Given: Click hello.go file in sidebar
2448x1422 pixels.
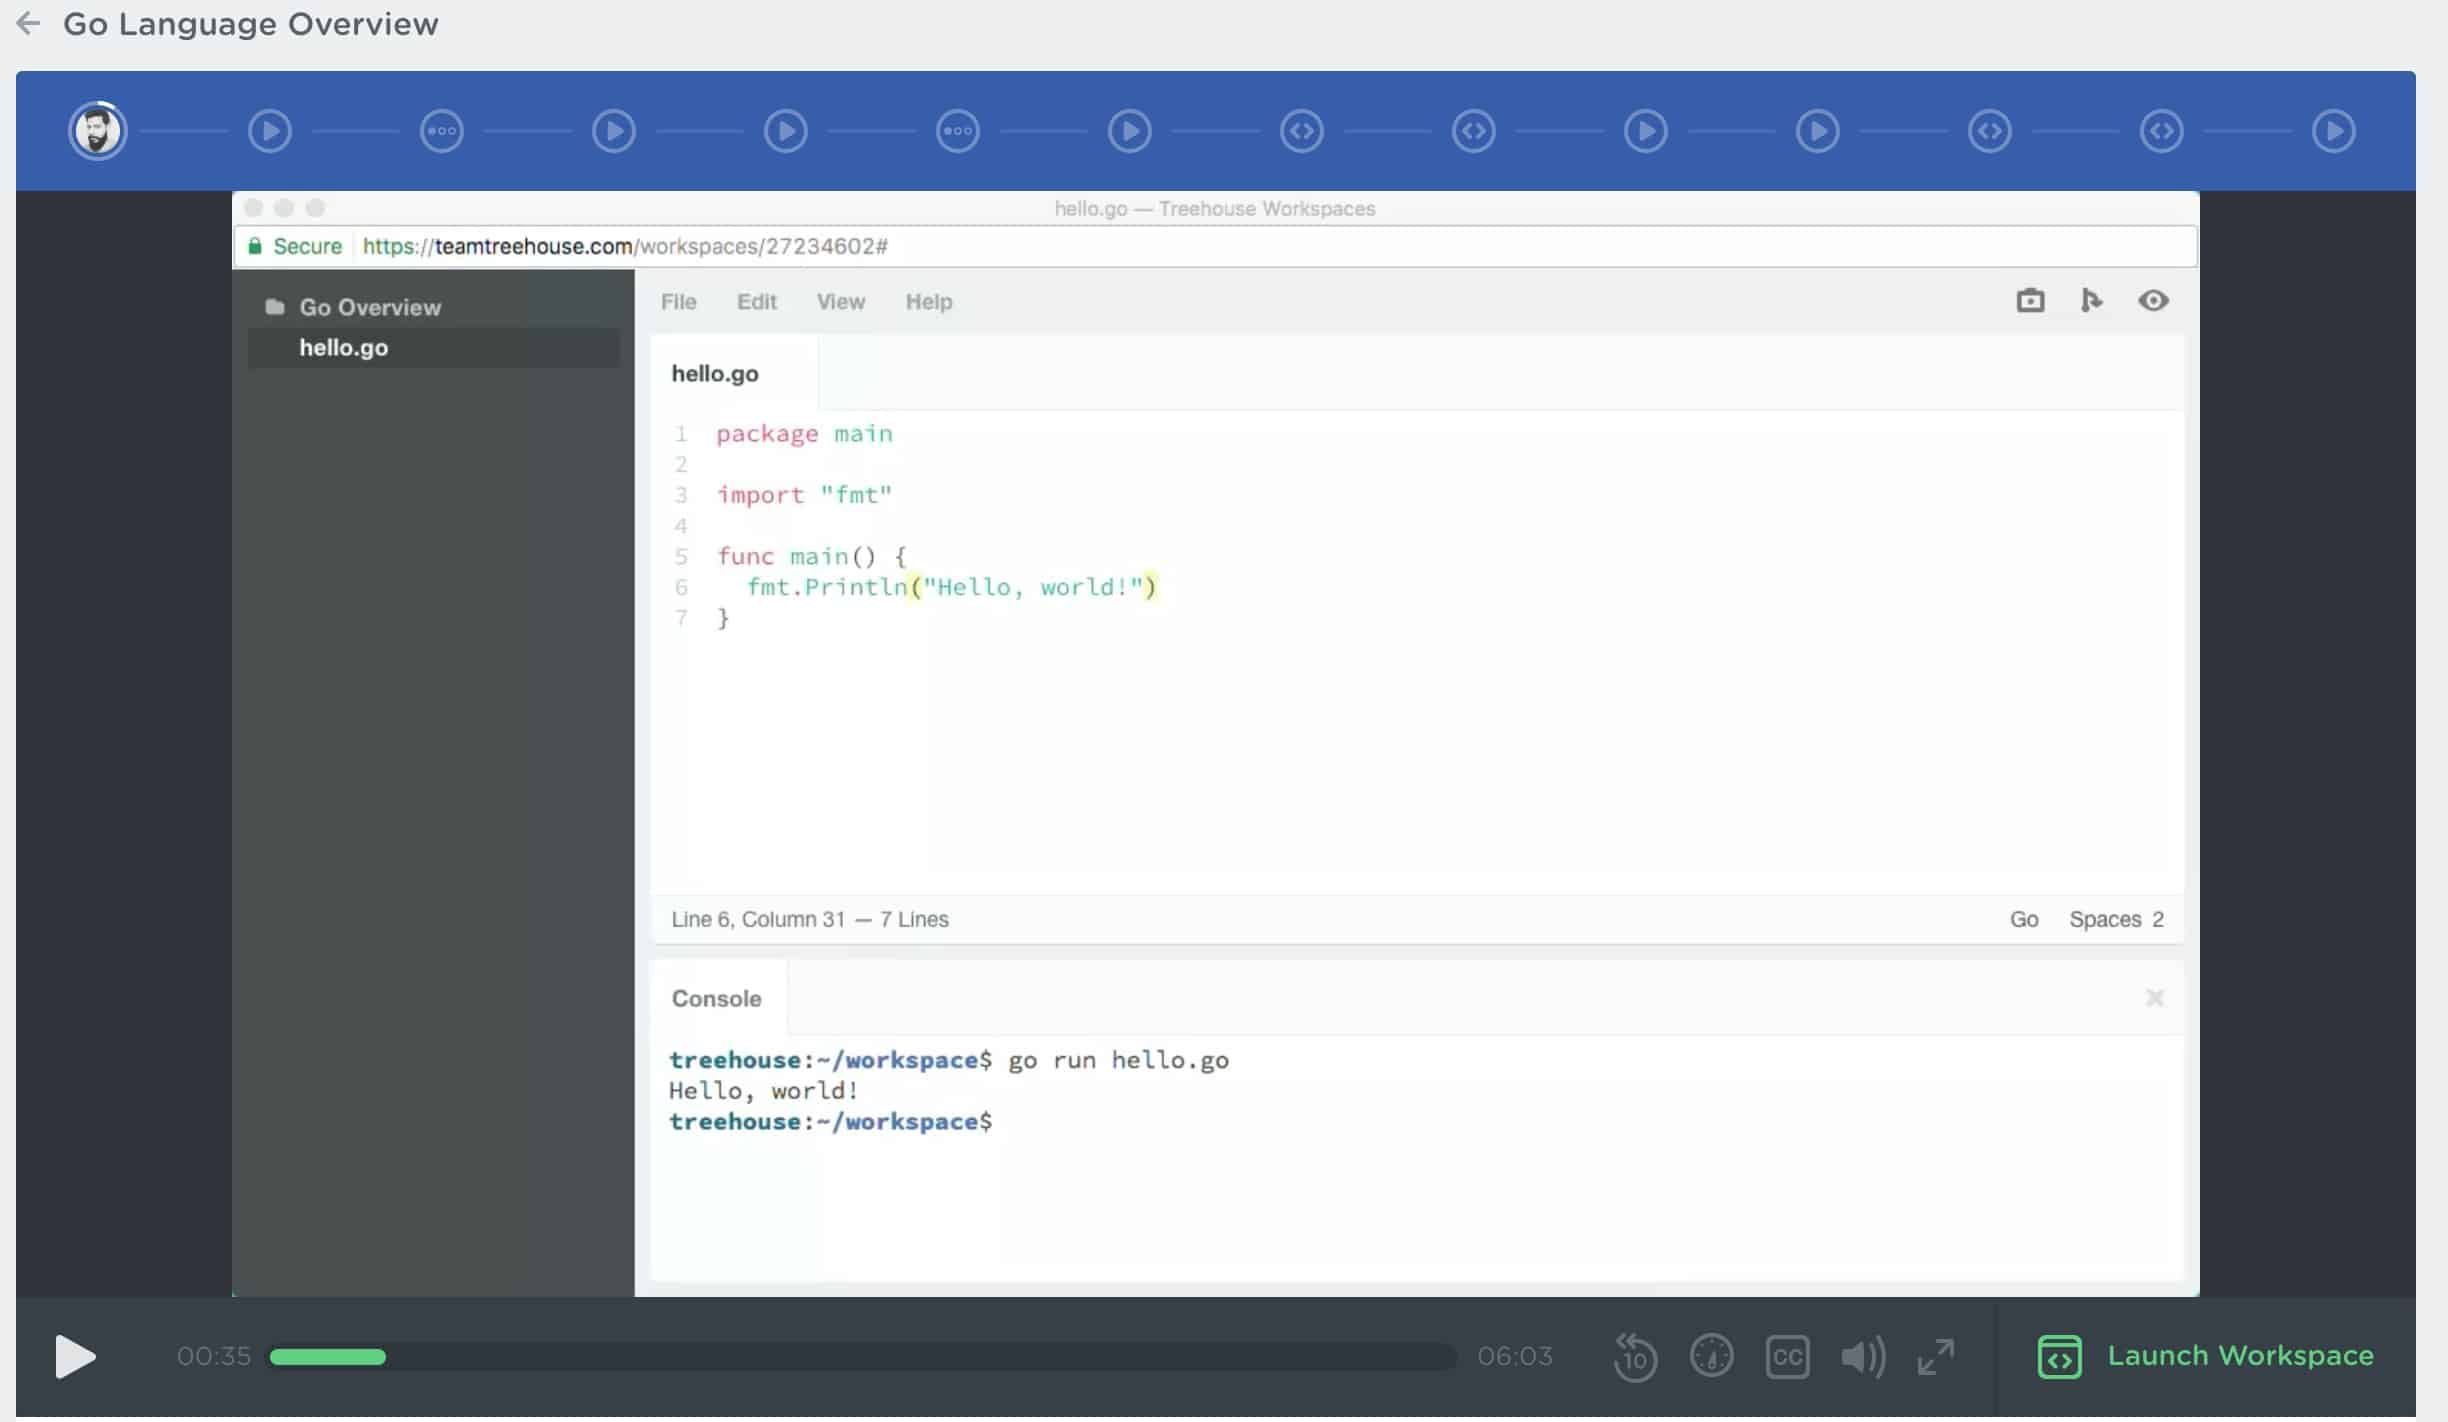Looking at the screenshot, I should click(x=344, y=347).
